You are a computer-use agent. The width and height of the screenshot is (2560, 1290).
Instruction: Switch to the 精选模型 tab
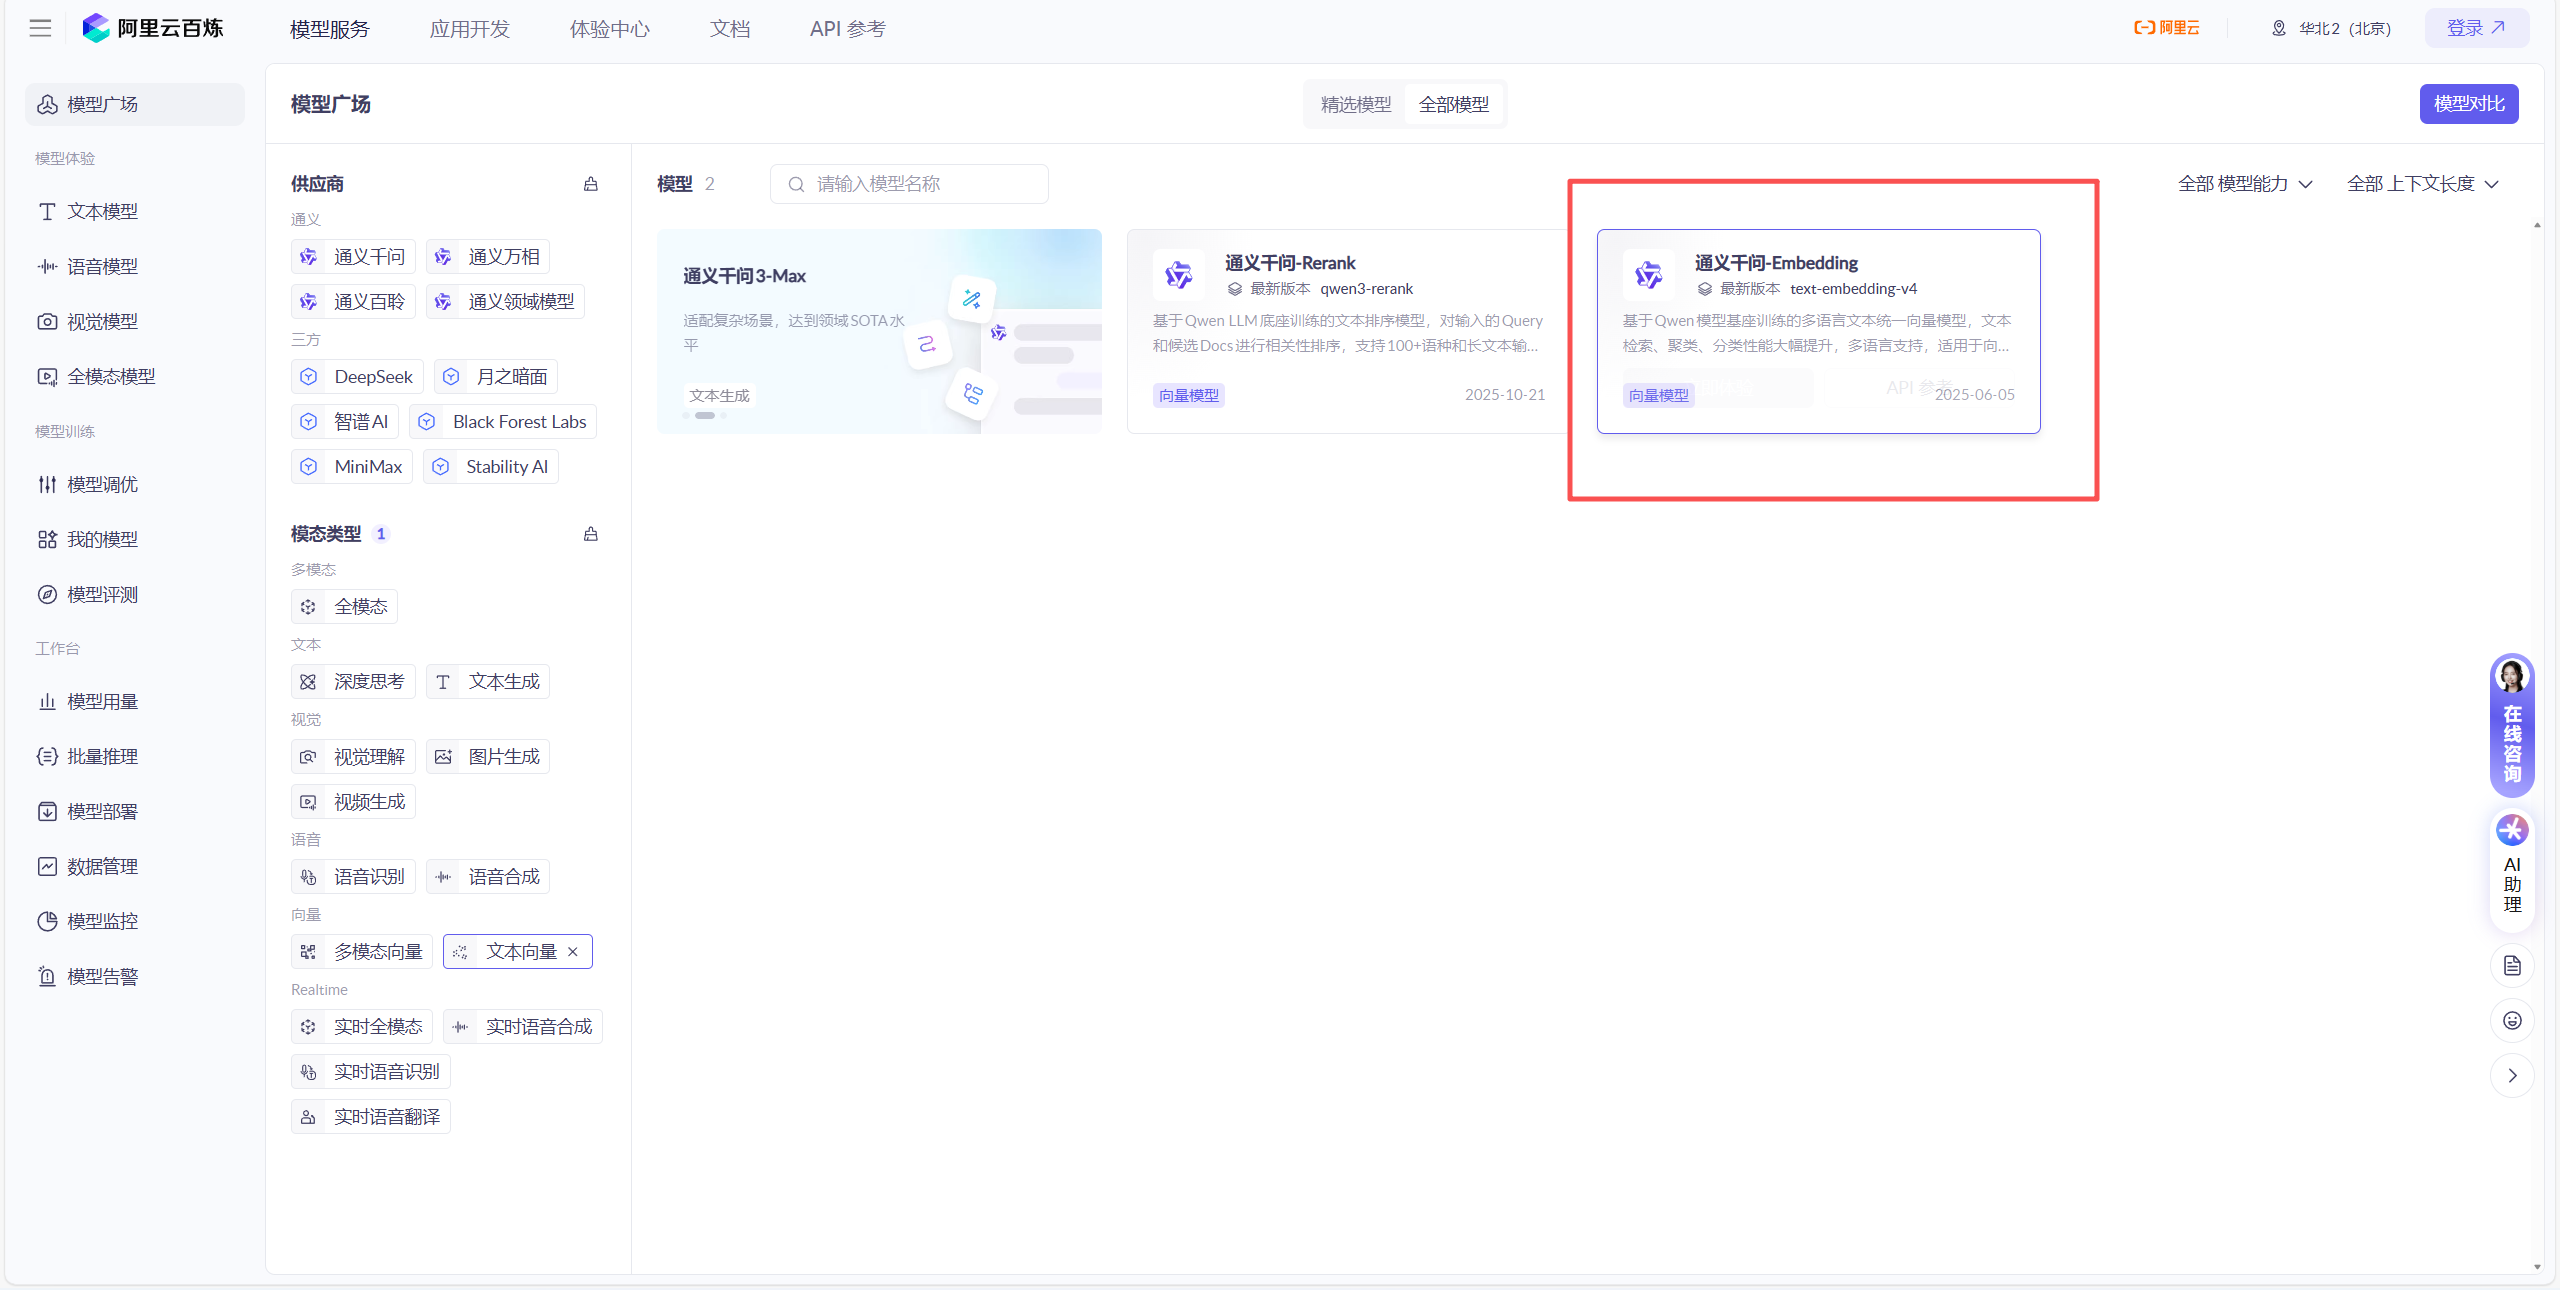(x=1355, y=104)
